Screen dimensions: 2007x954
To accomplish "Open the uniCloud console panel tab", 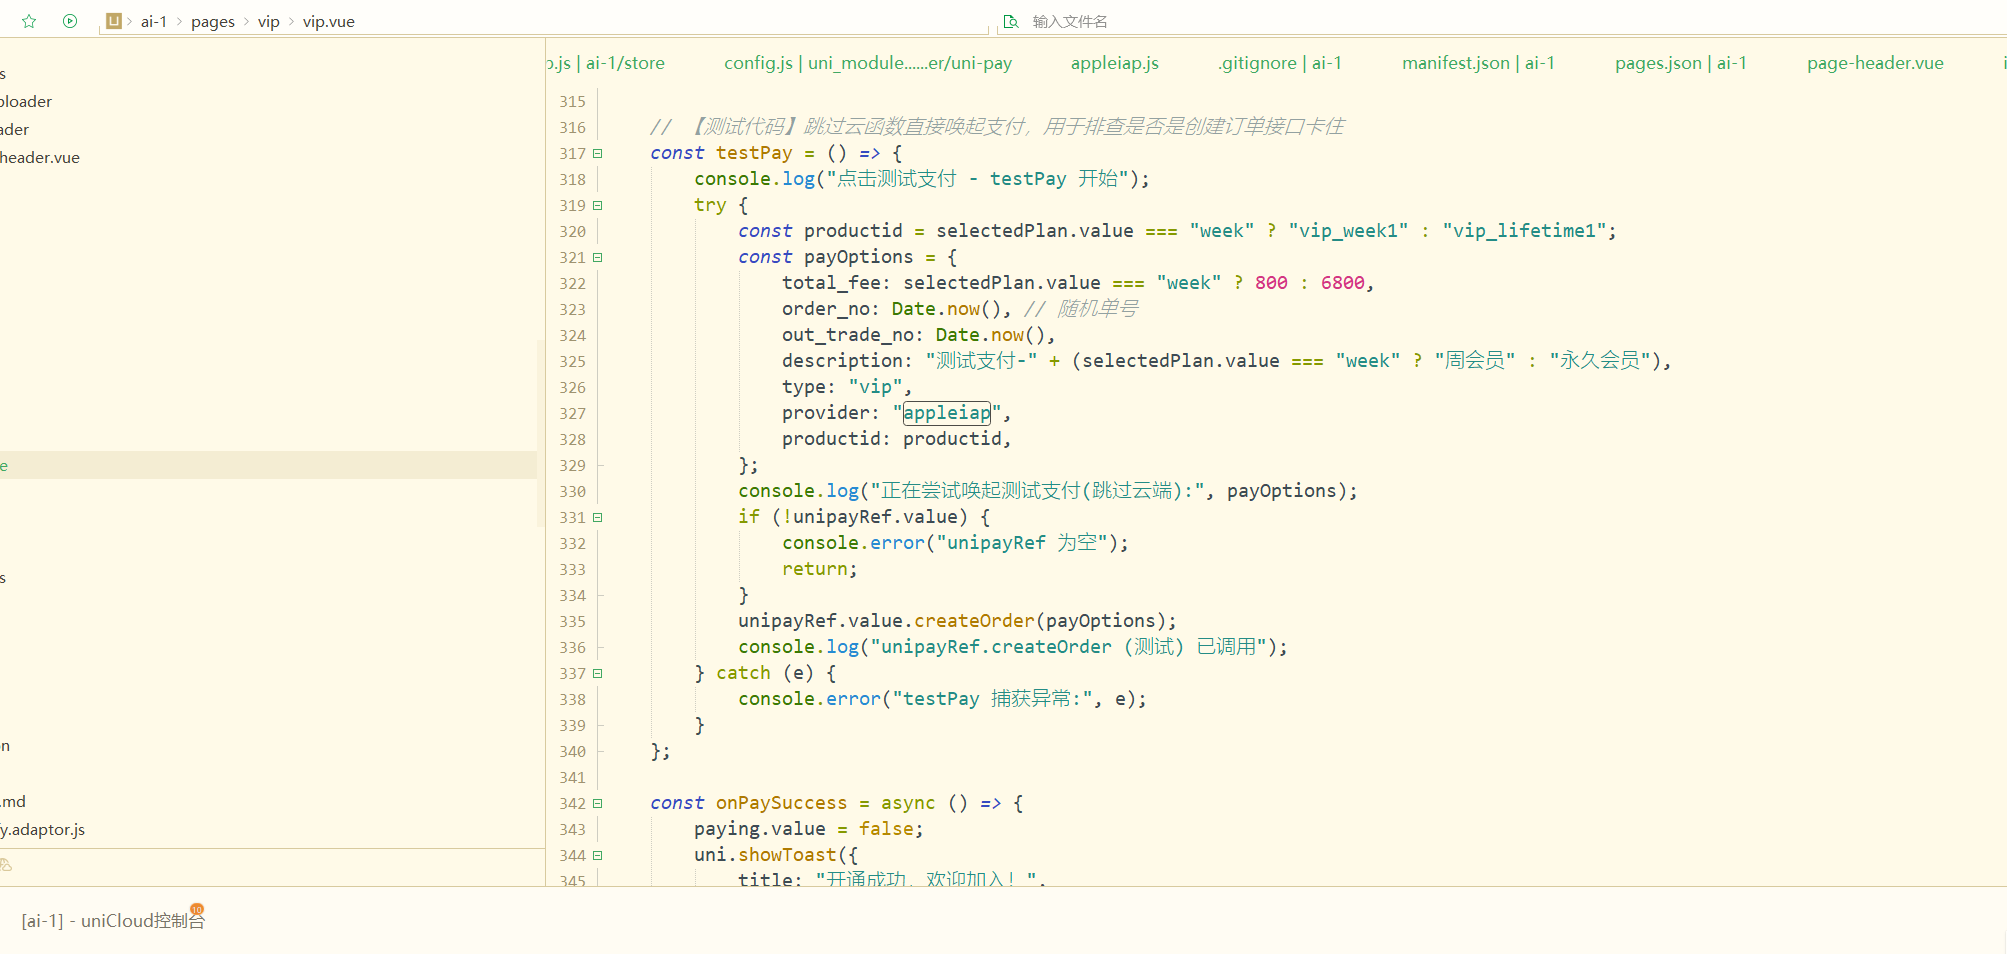I will click(x=112, y=920).
